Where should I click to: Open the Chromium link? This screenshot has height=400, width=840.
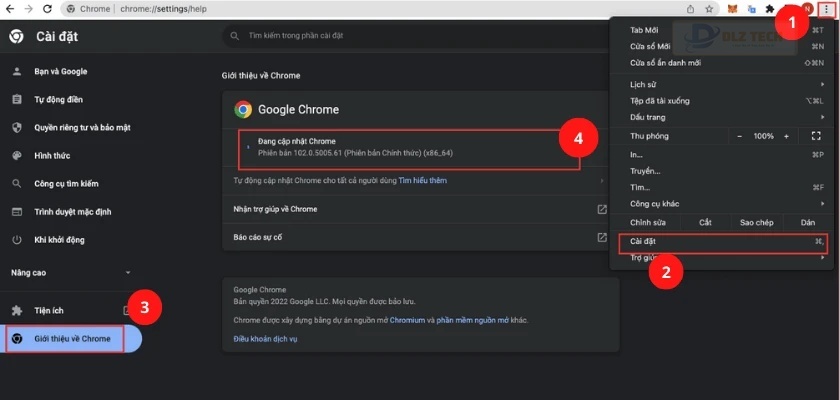(407, 320)
